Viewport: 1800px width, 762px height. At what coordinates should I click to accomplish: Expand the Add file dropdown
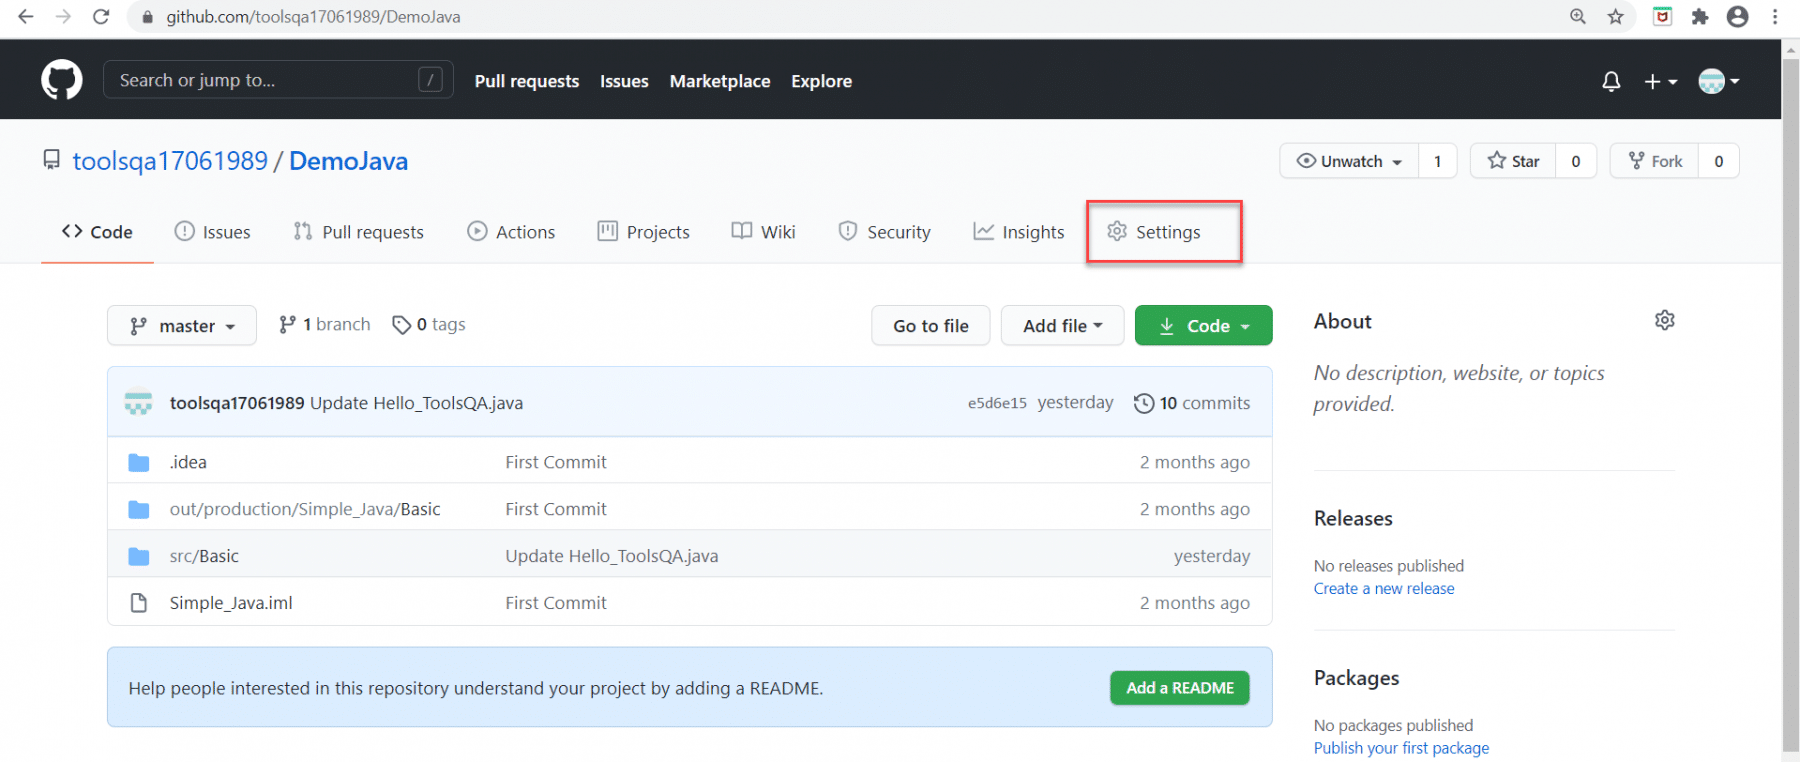click(1063, 325)
